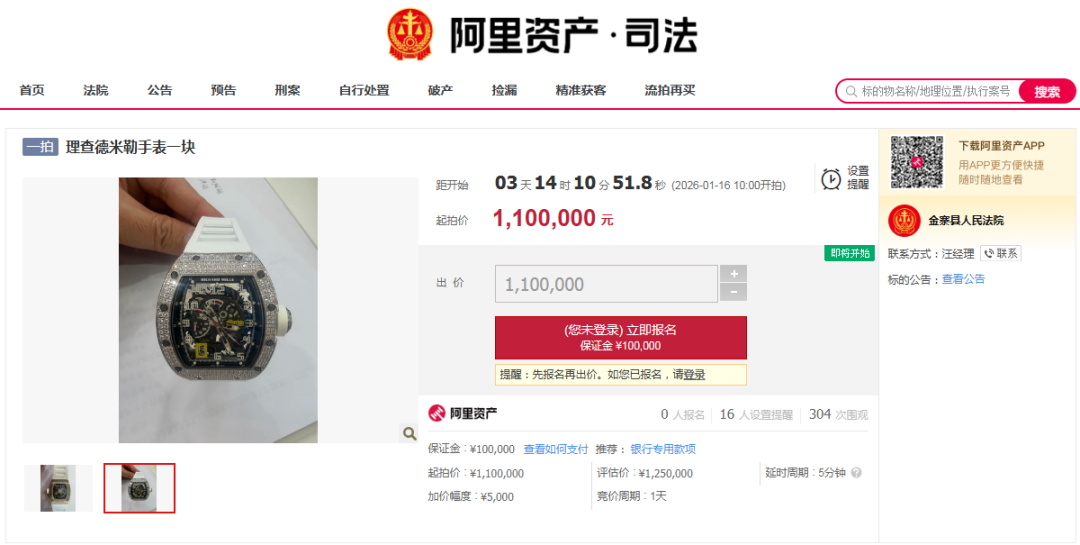1080x545 pixels.
Task: Click the 金寨县人民法院 court badge icon
Action: (904, 220)
